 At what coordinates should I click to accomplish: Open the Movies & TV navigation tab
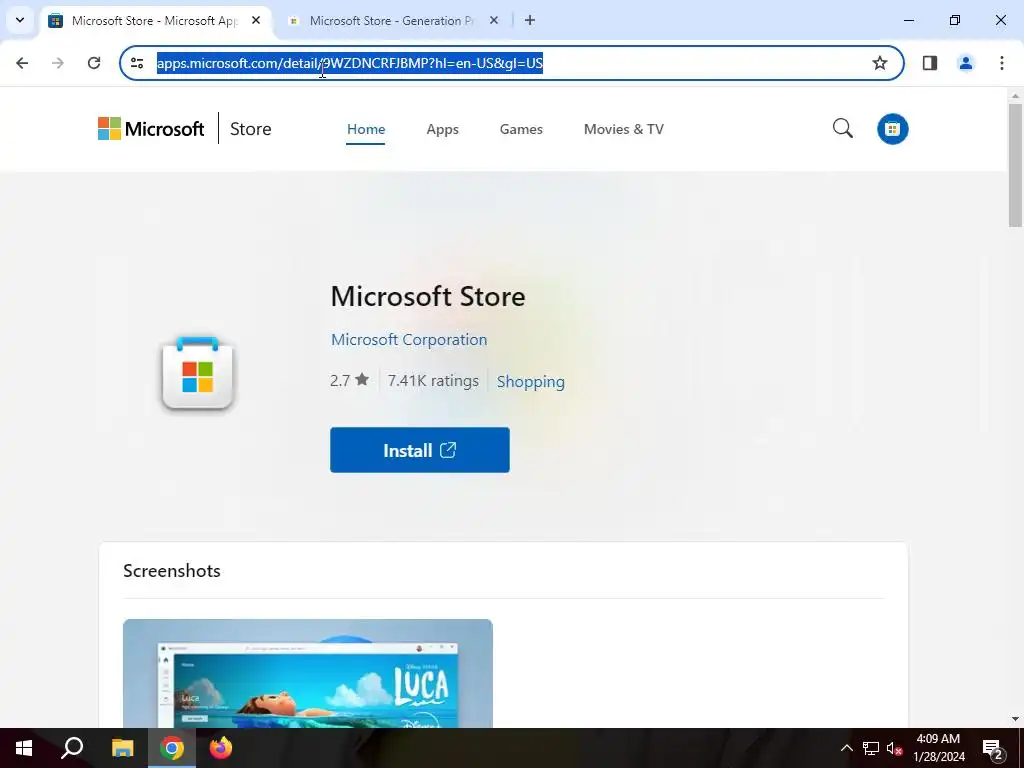624,129
